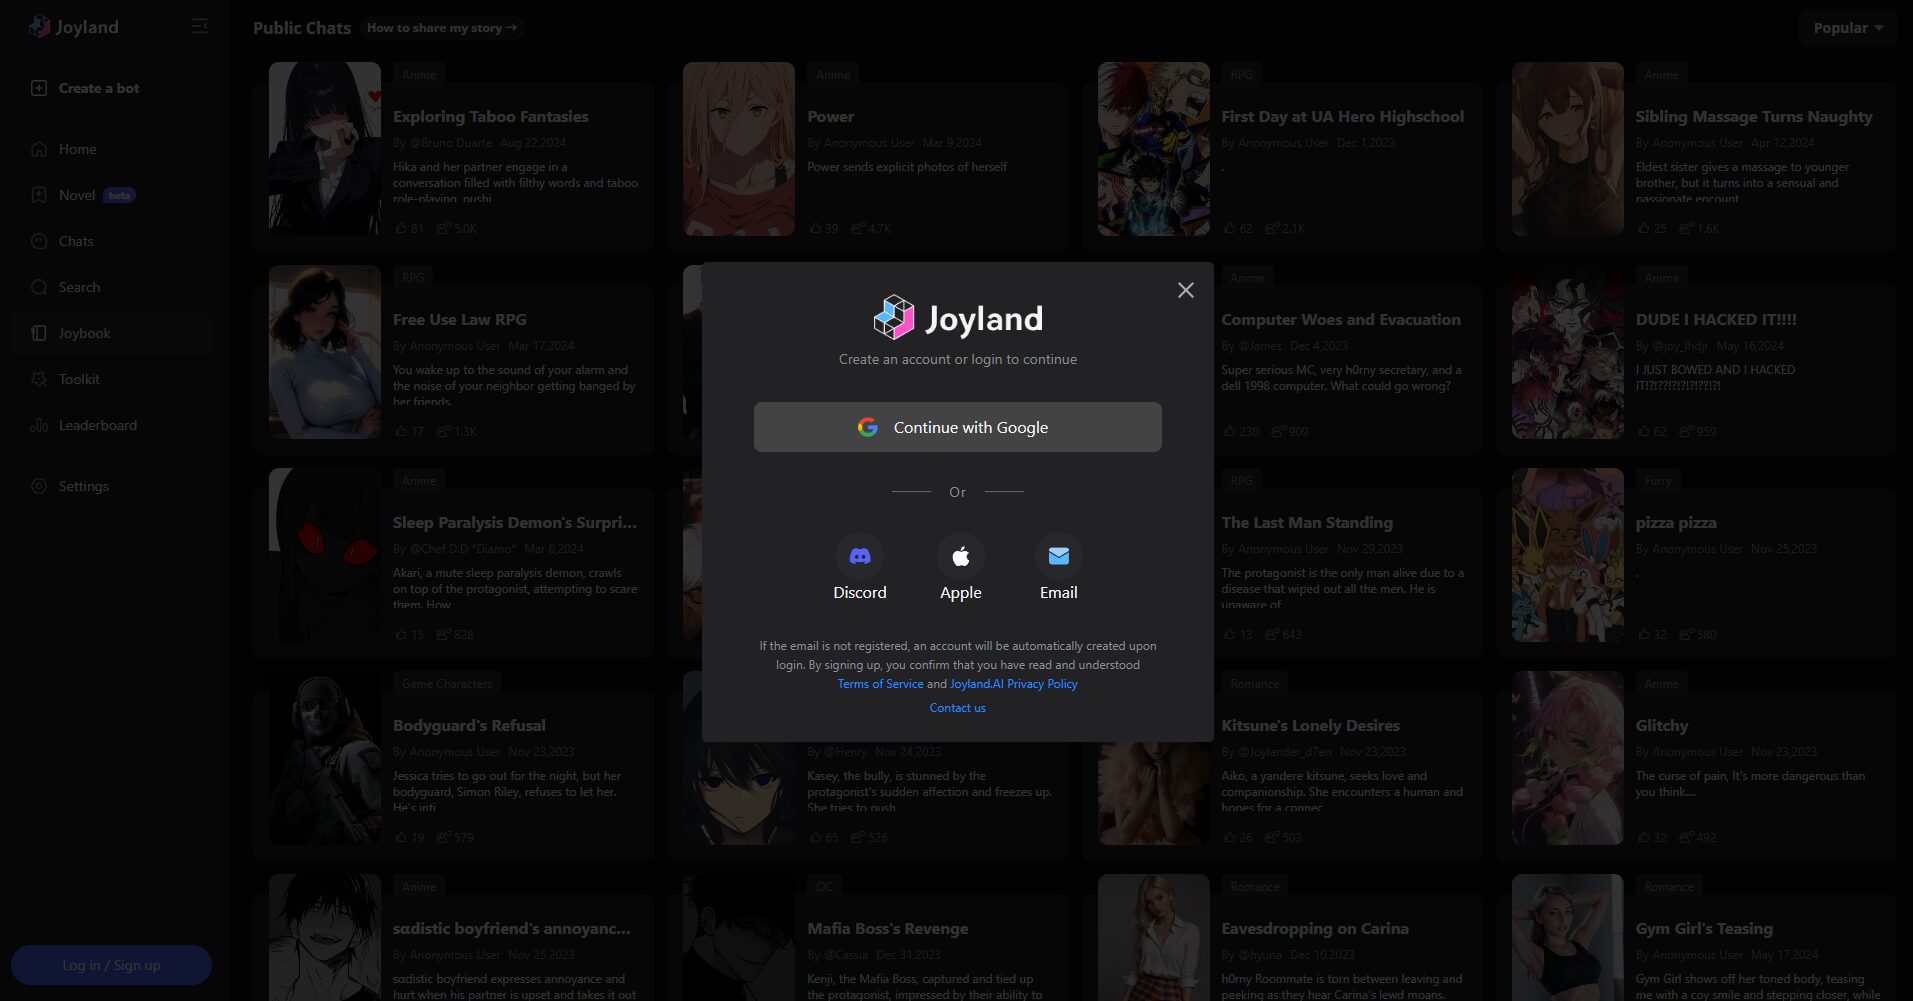
Task: Click the Contact us link
Action: pyautogui.click(x=957, y=707)
